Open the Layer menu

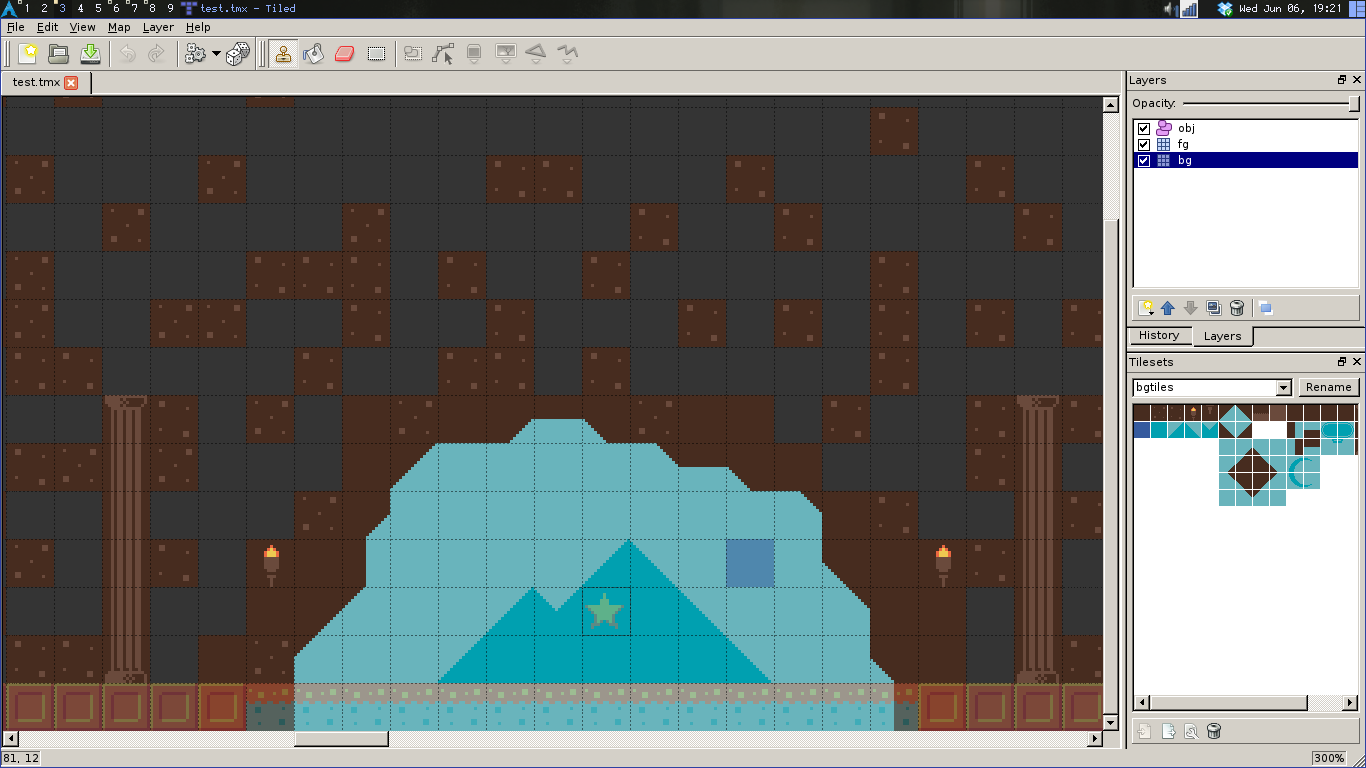pyautogui.click(x=158, y=27)
